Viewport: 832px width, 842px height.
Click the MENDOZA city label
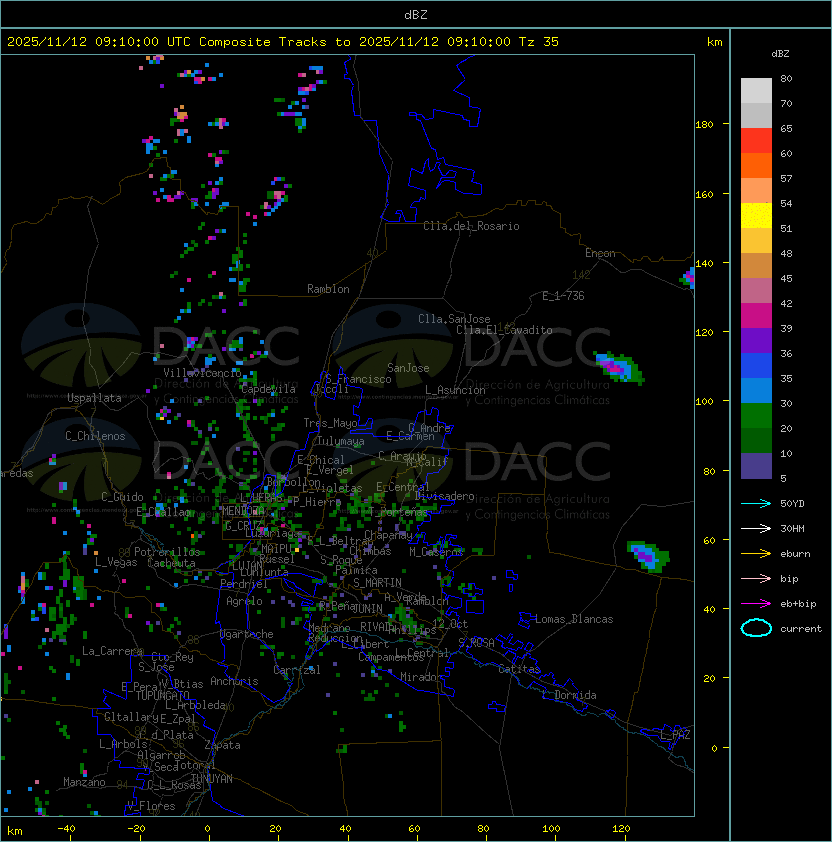pyautogui.click(x=243, y=511)
